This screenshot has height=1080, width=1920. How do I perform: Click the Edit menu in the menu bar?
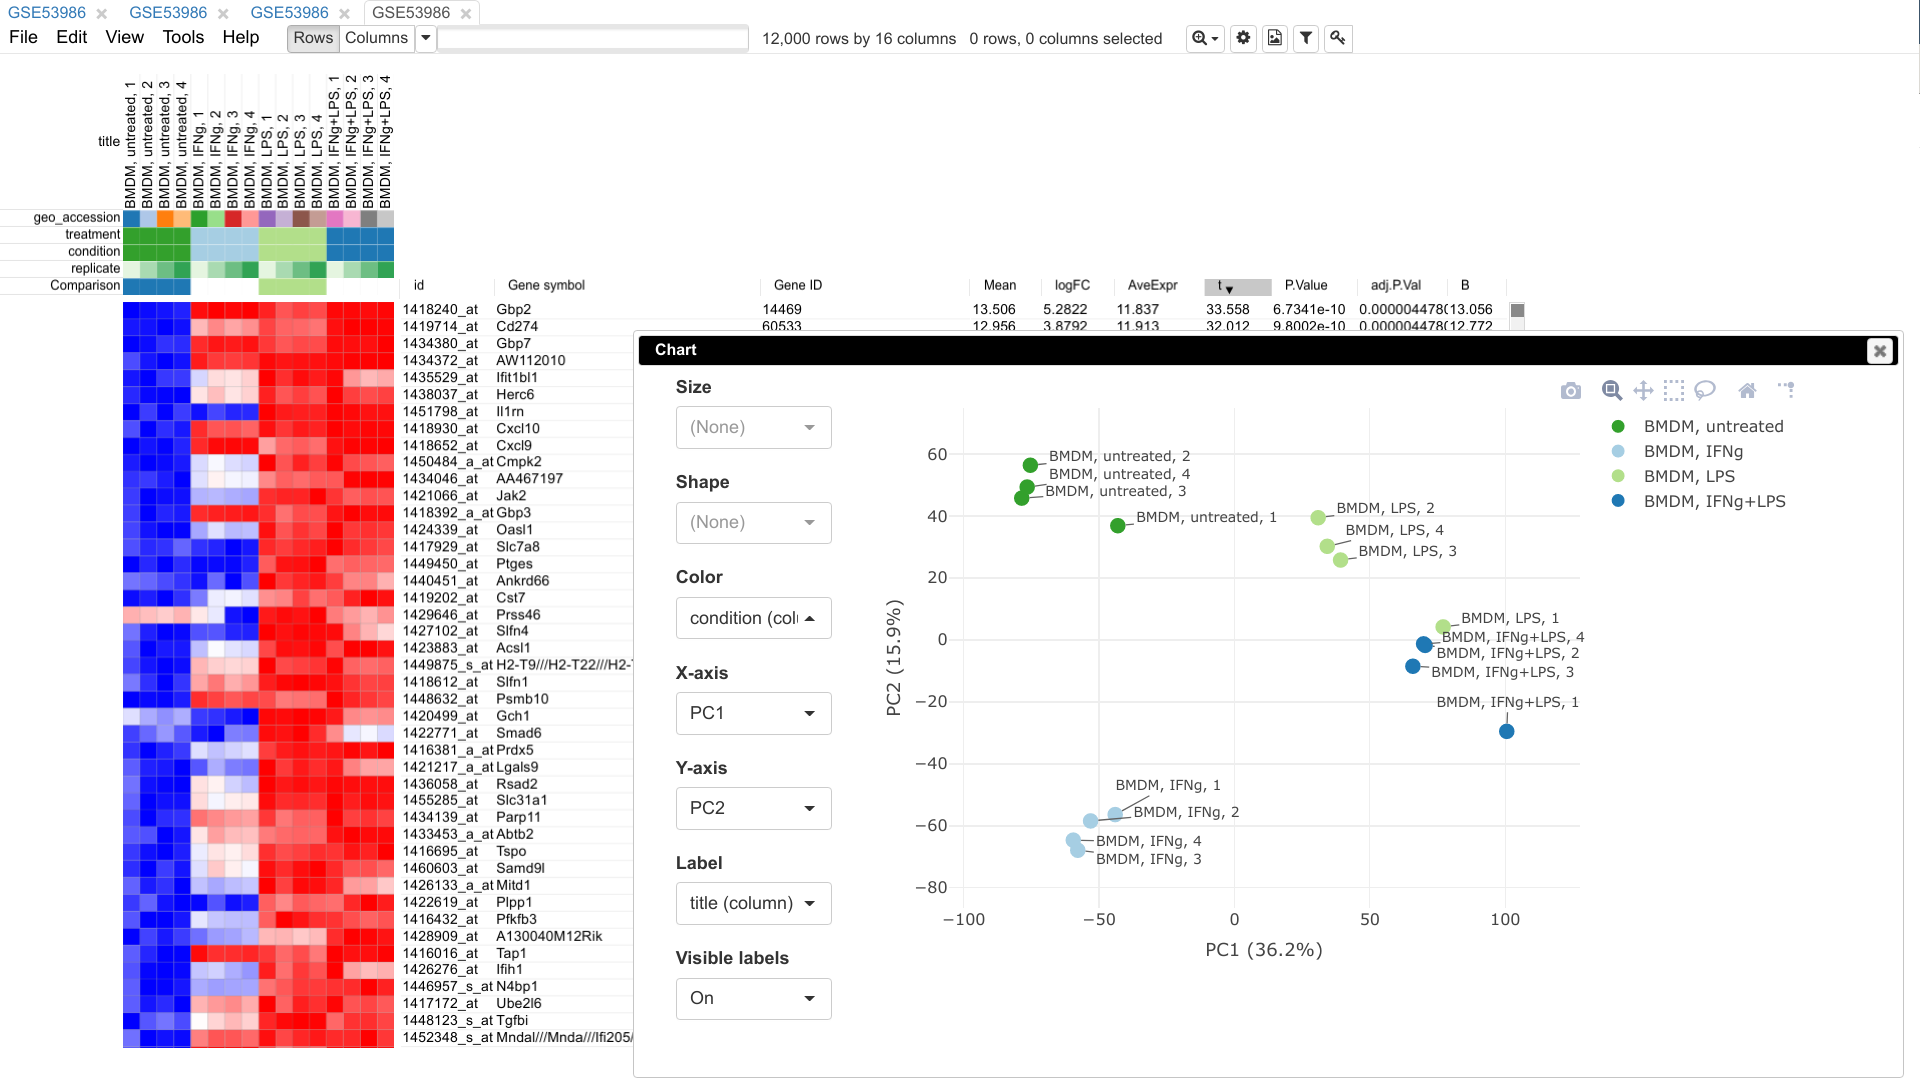[x=73, y=37]
